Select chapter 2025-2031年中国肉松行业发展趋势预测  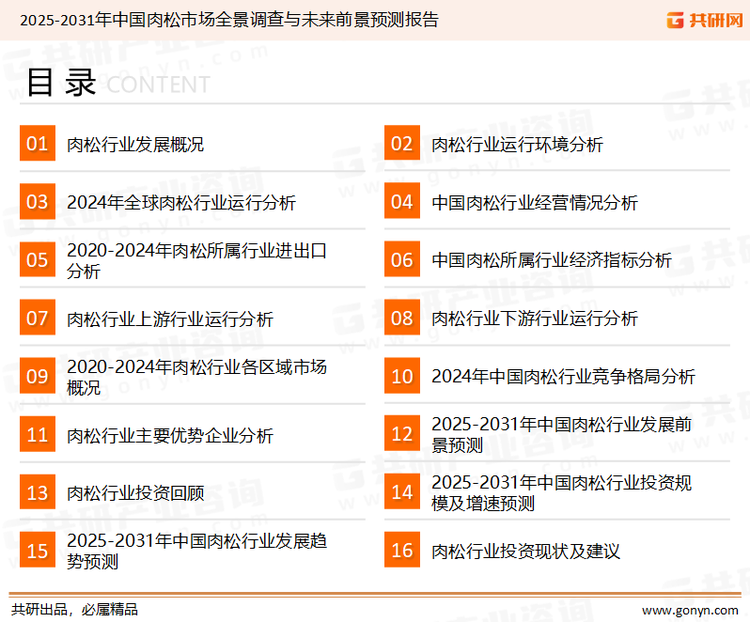coord(197,551)
